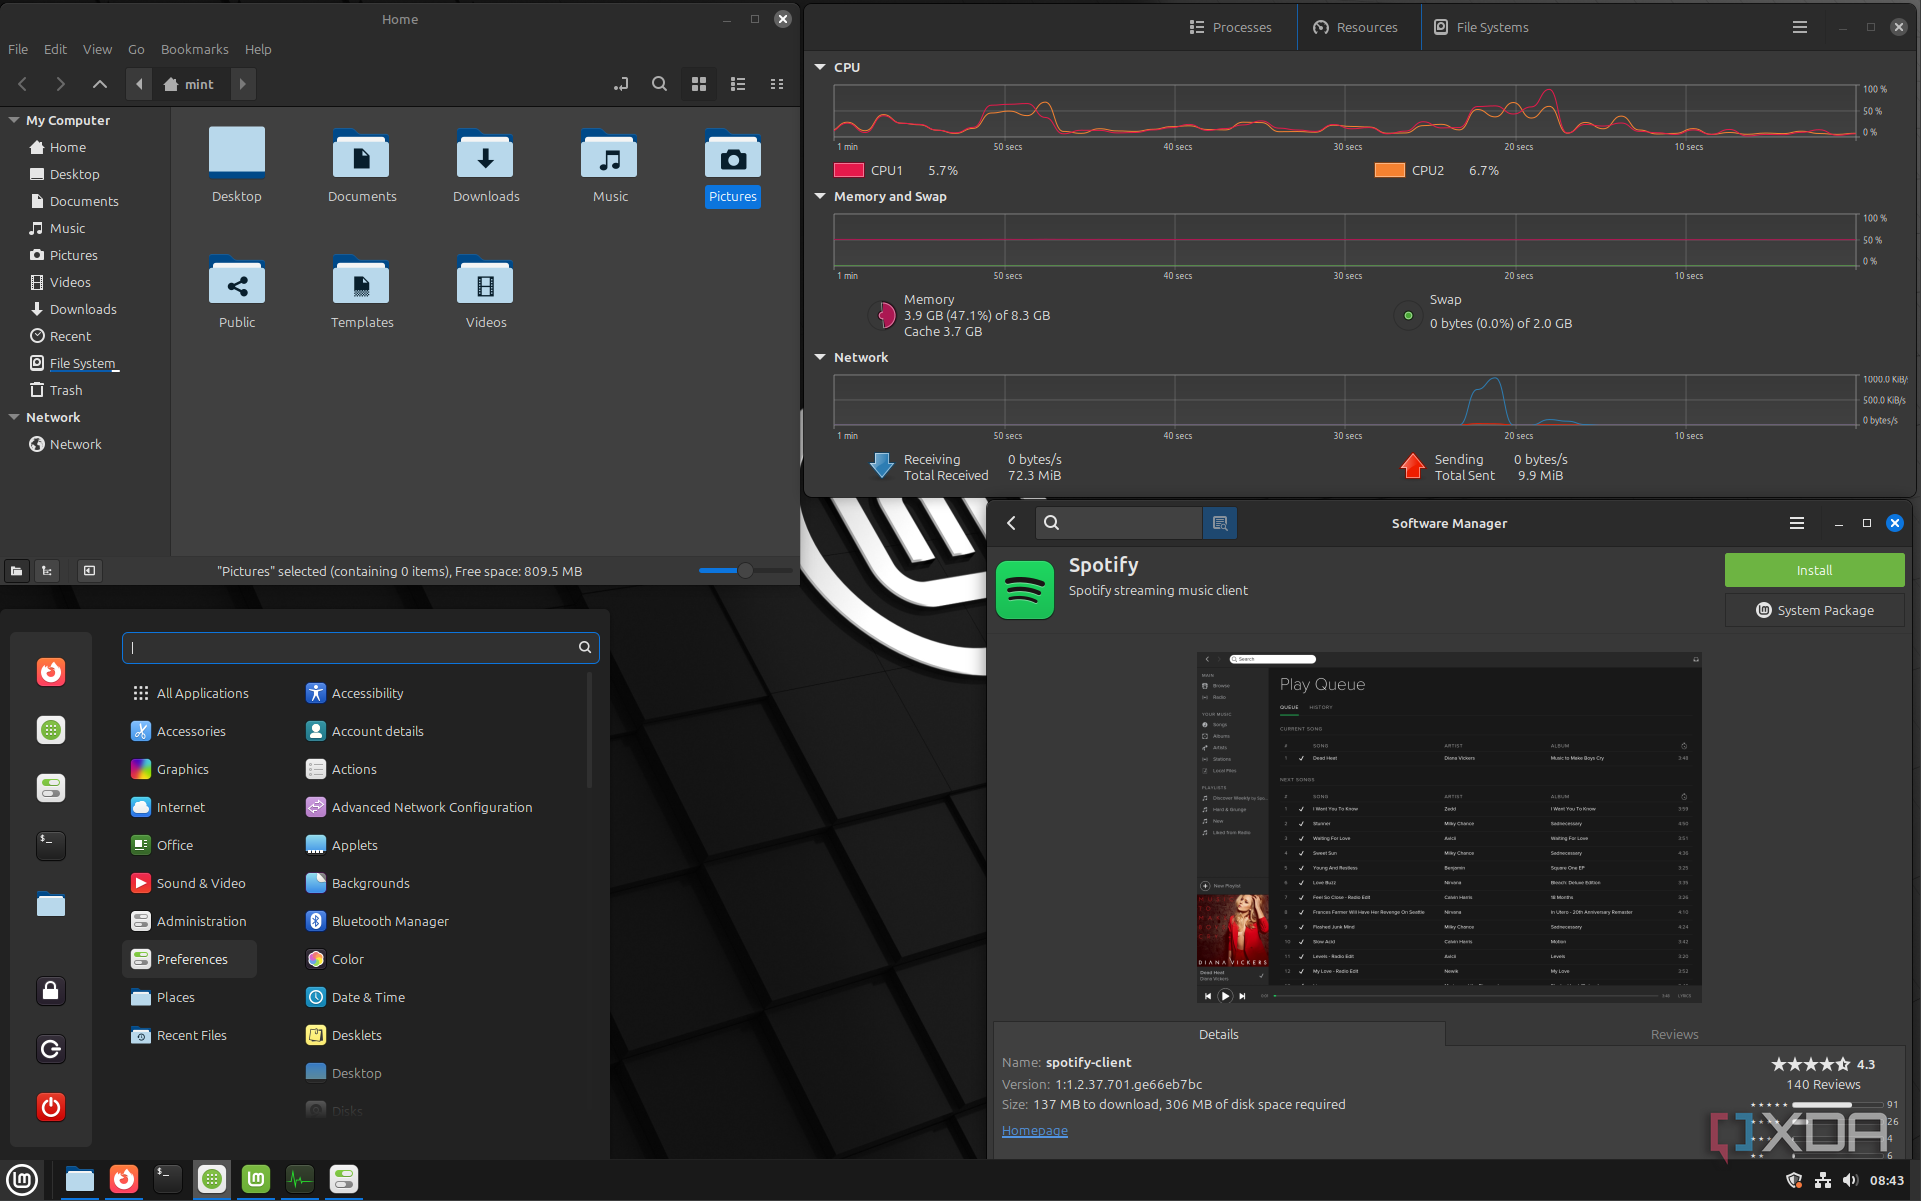1921x1201 pixels.
Task: Click the file manager search icon
Action: pos(659,85)
